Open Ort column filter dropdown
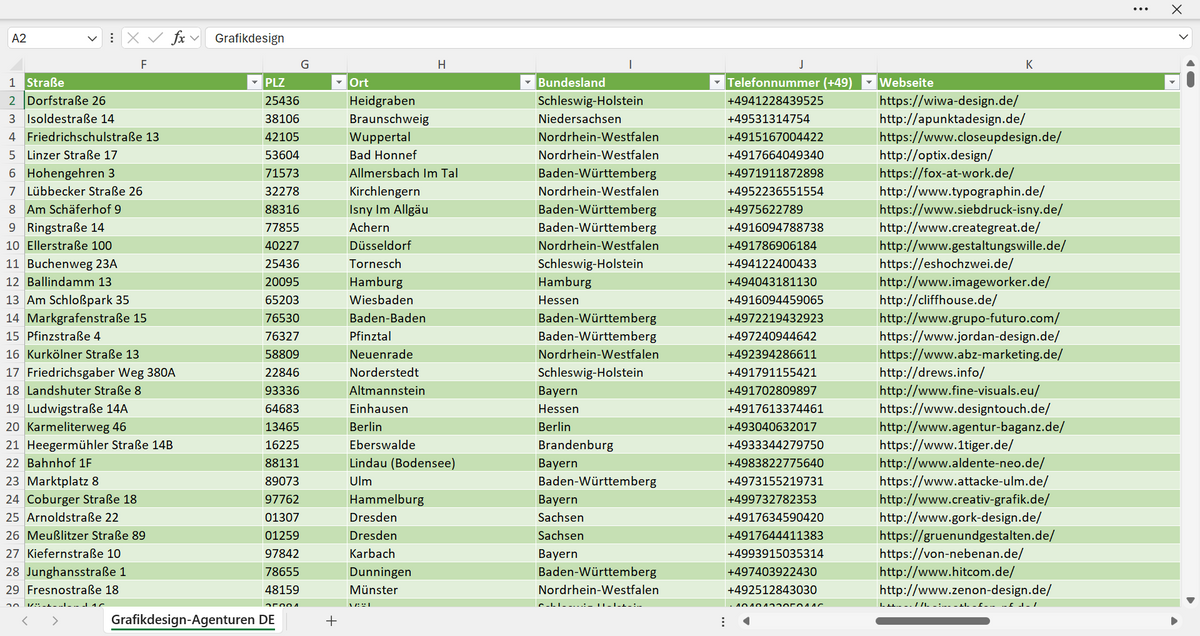The width and height of the screenshot is (1200, 636). (527, 82)
